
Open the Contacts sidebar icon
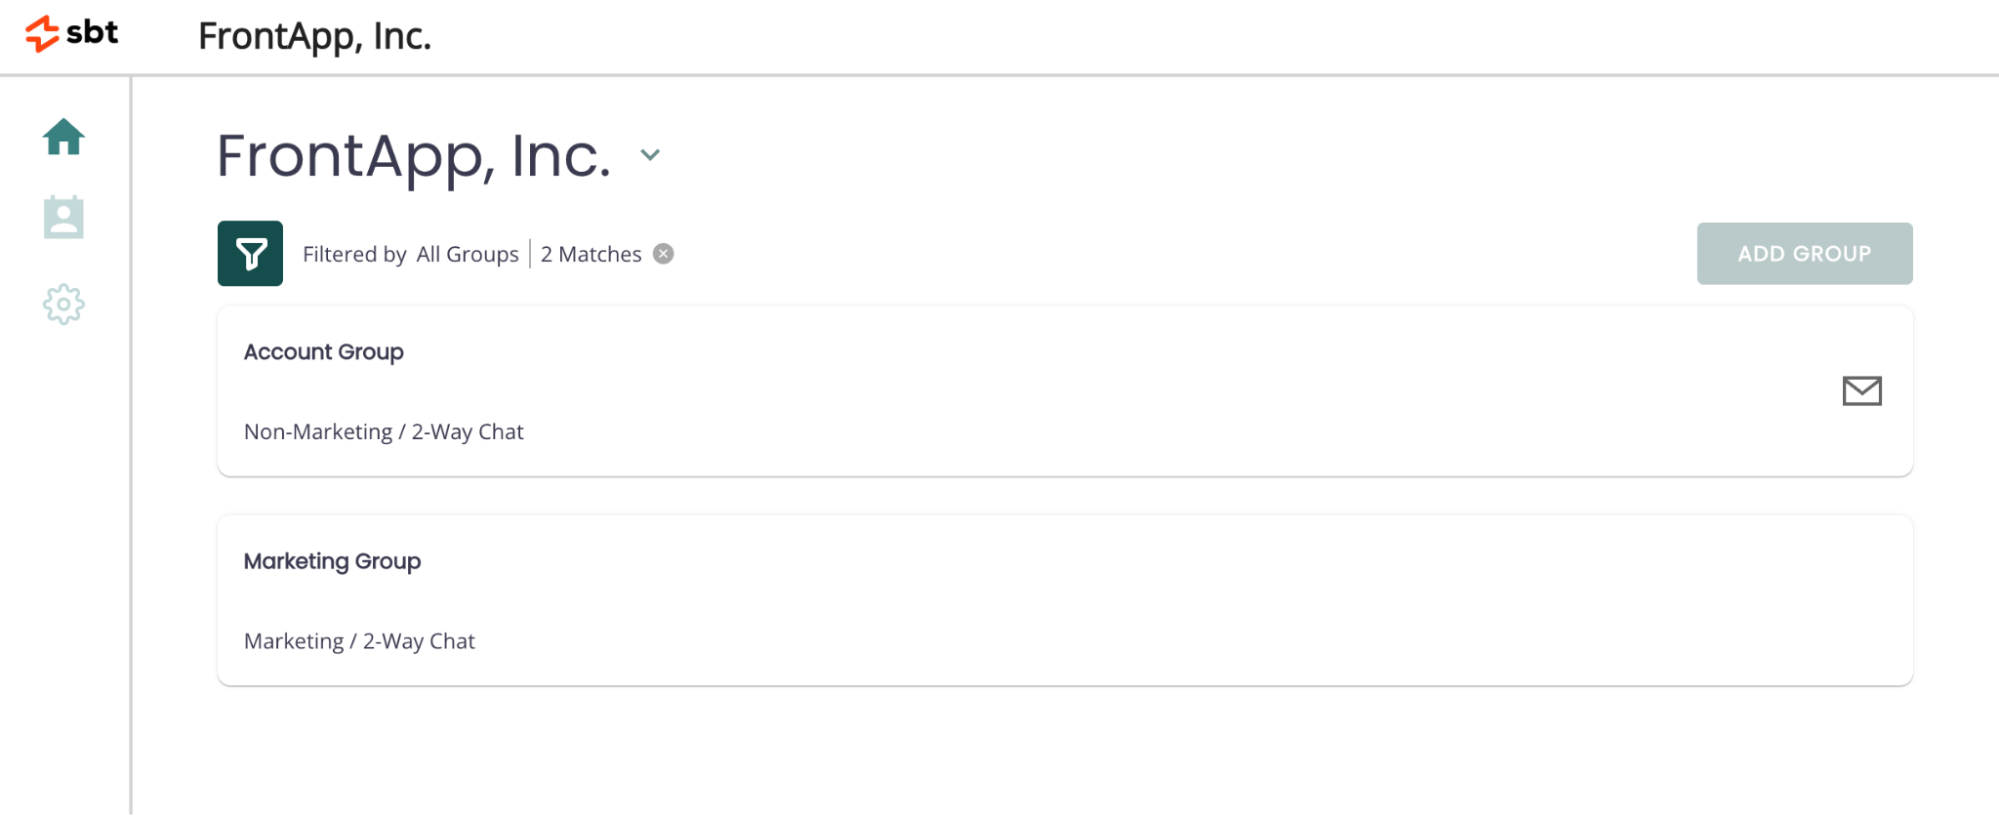point(63,217)
